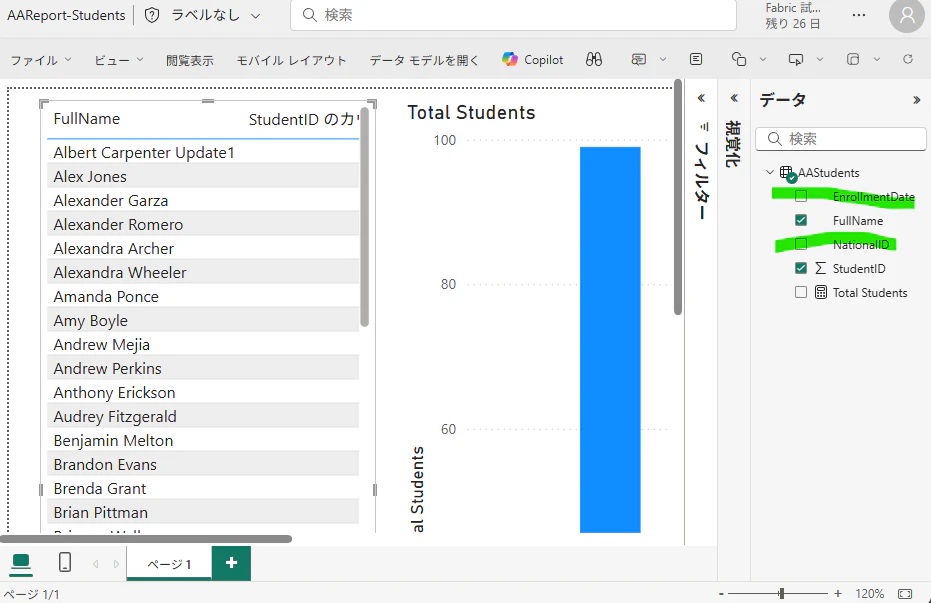Switch to mobile layout view icon
931x603 pixels.
click(65, 562)
